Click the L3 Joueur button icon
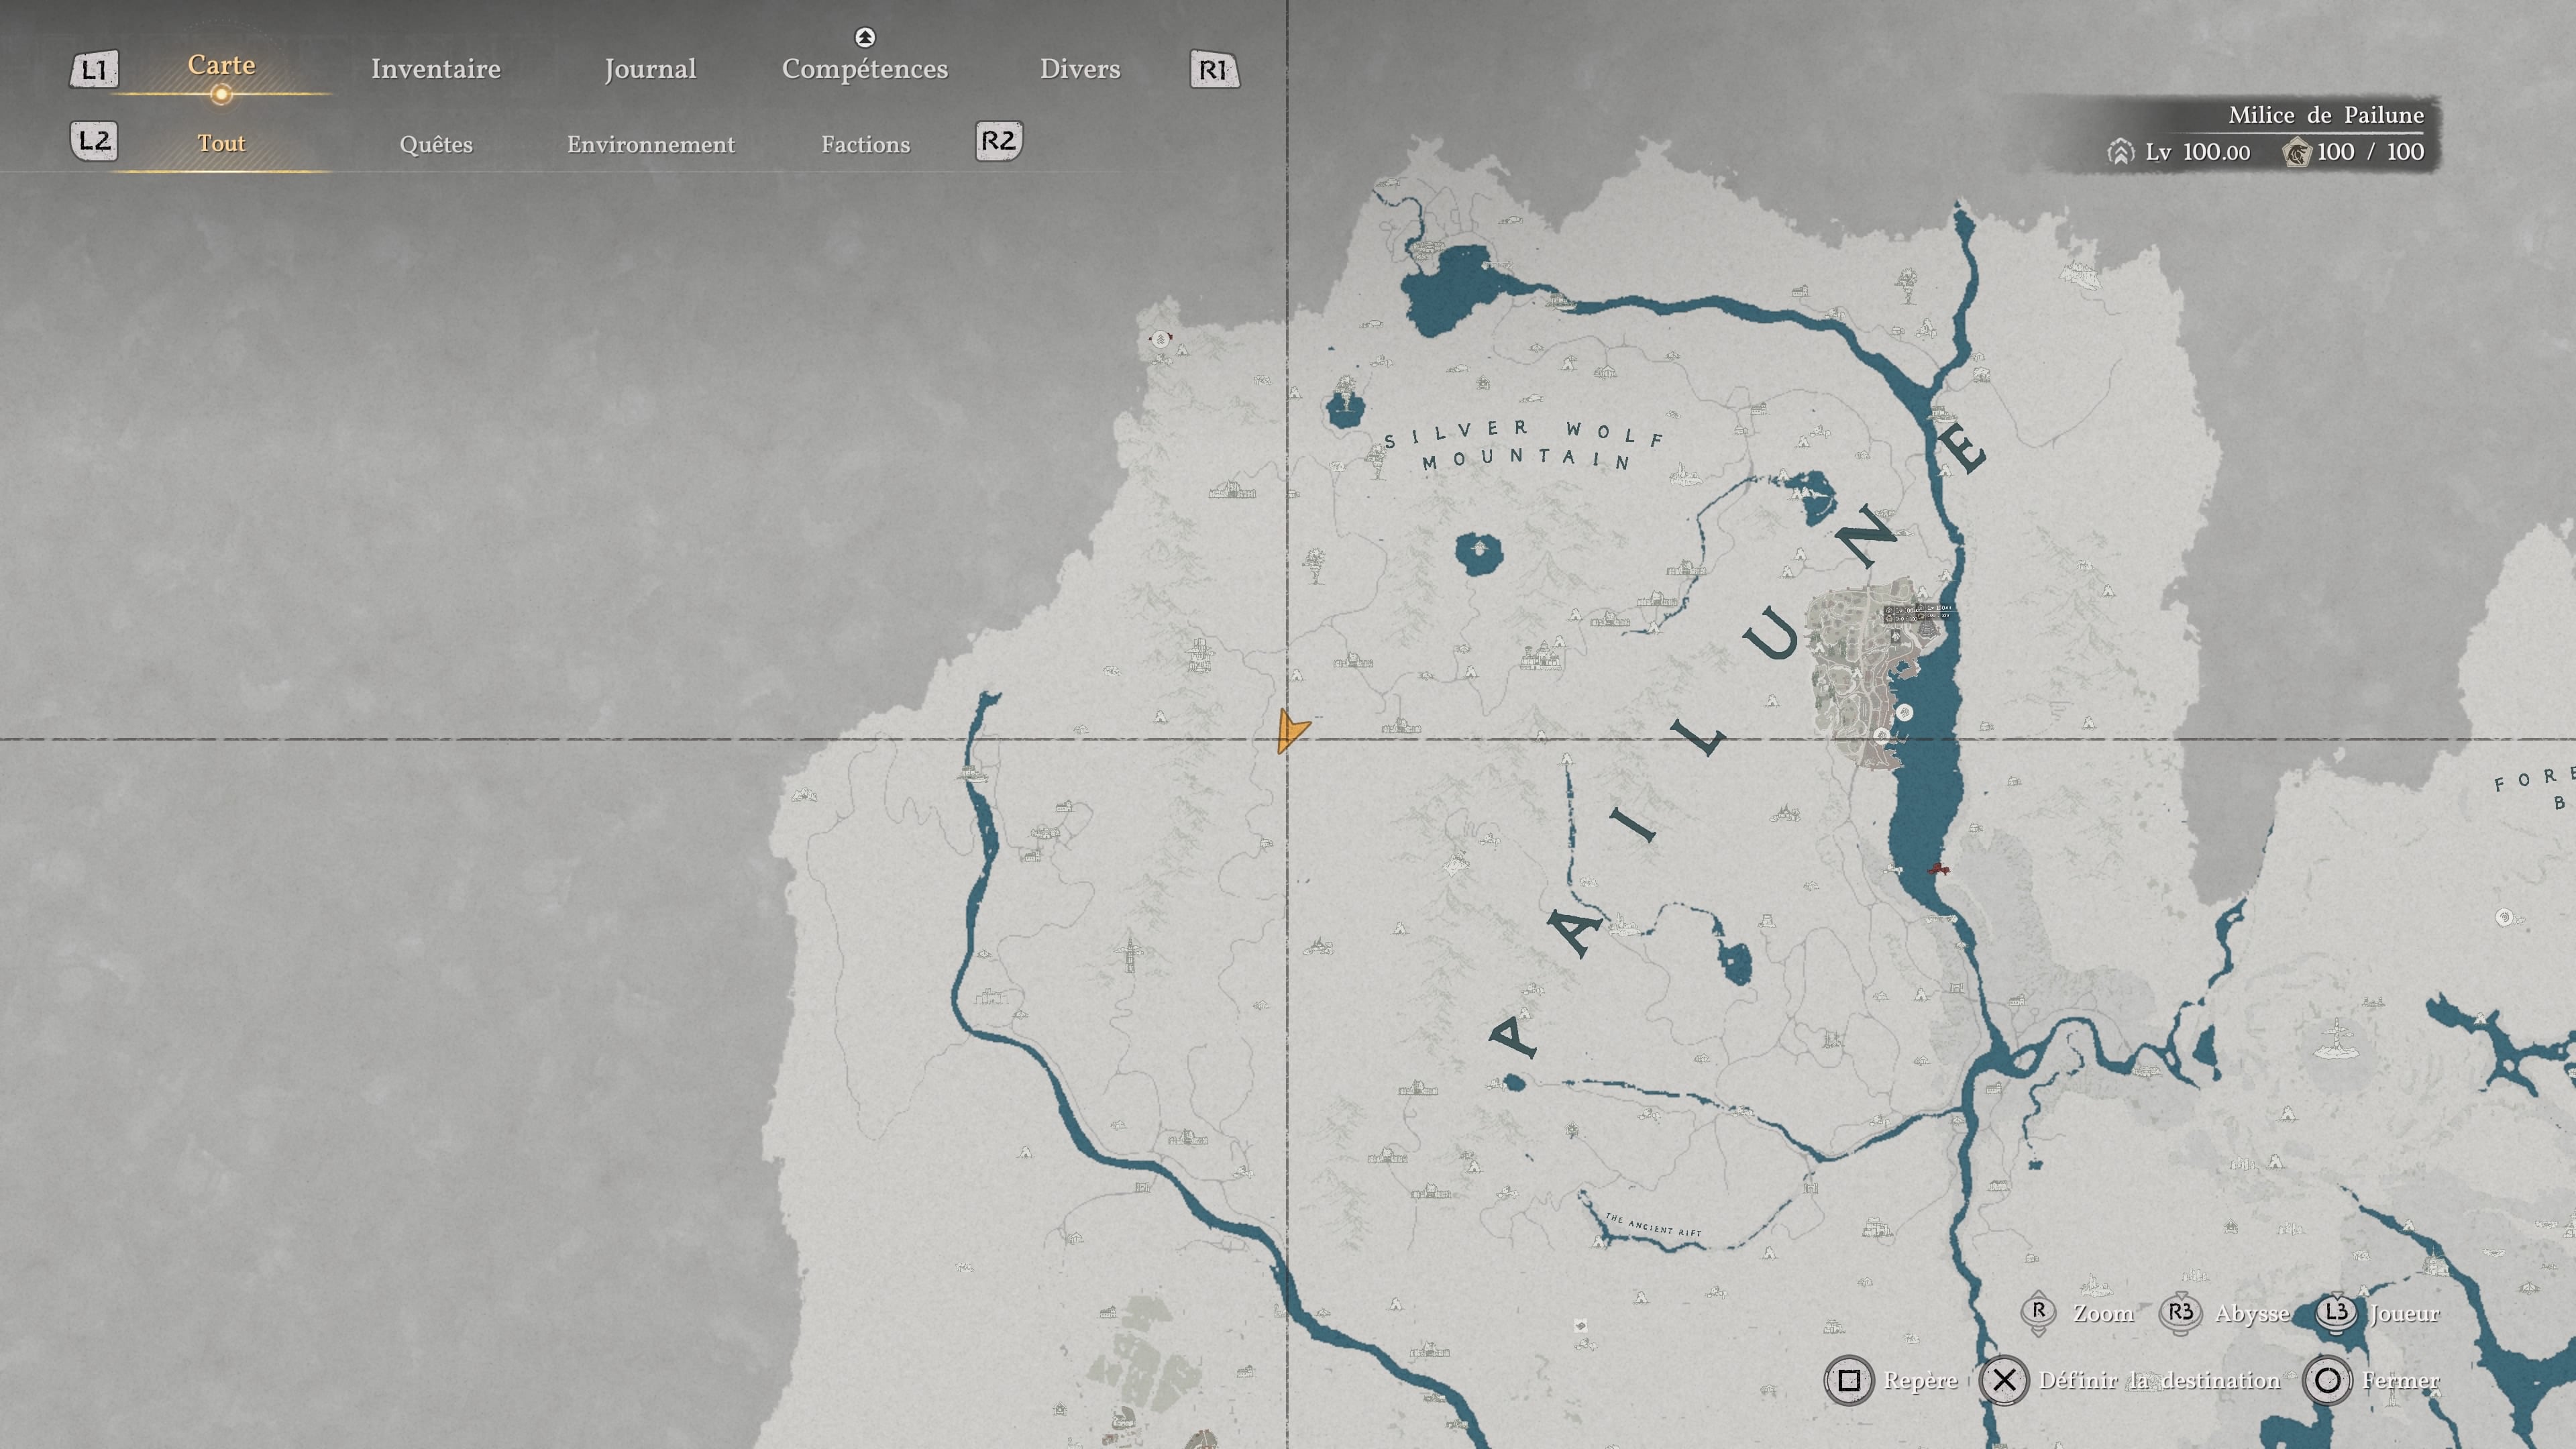Screen dimensions: 2576x1449 pos(2336,1313)
